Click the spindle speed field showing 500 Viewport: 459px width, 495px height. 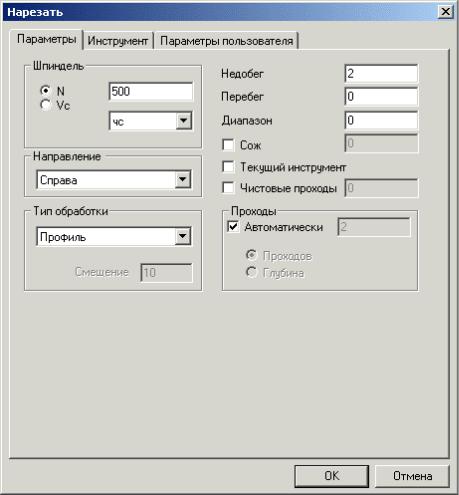tap(151, 91)
